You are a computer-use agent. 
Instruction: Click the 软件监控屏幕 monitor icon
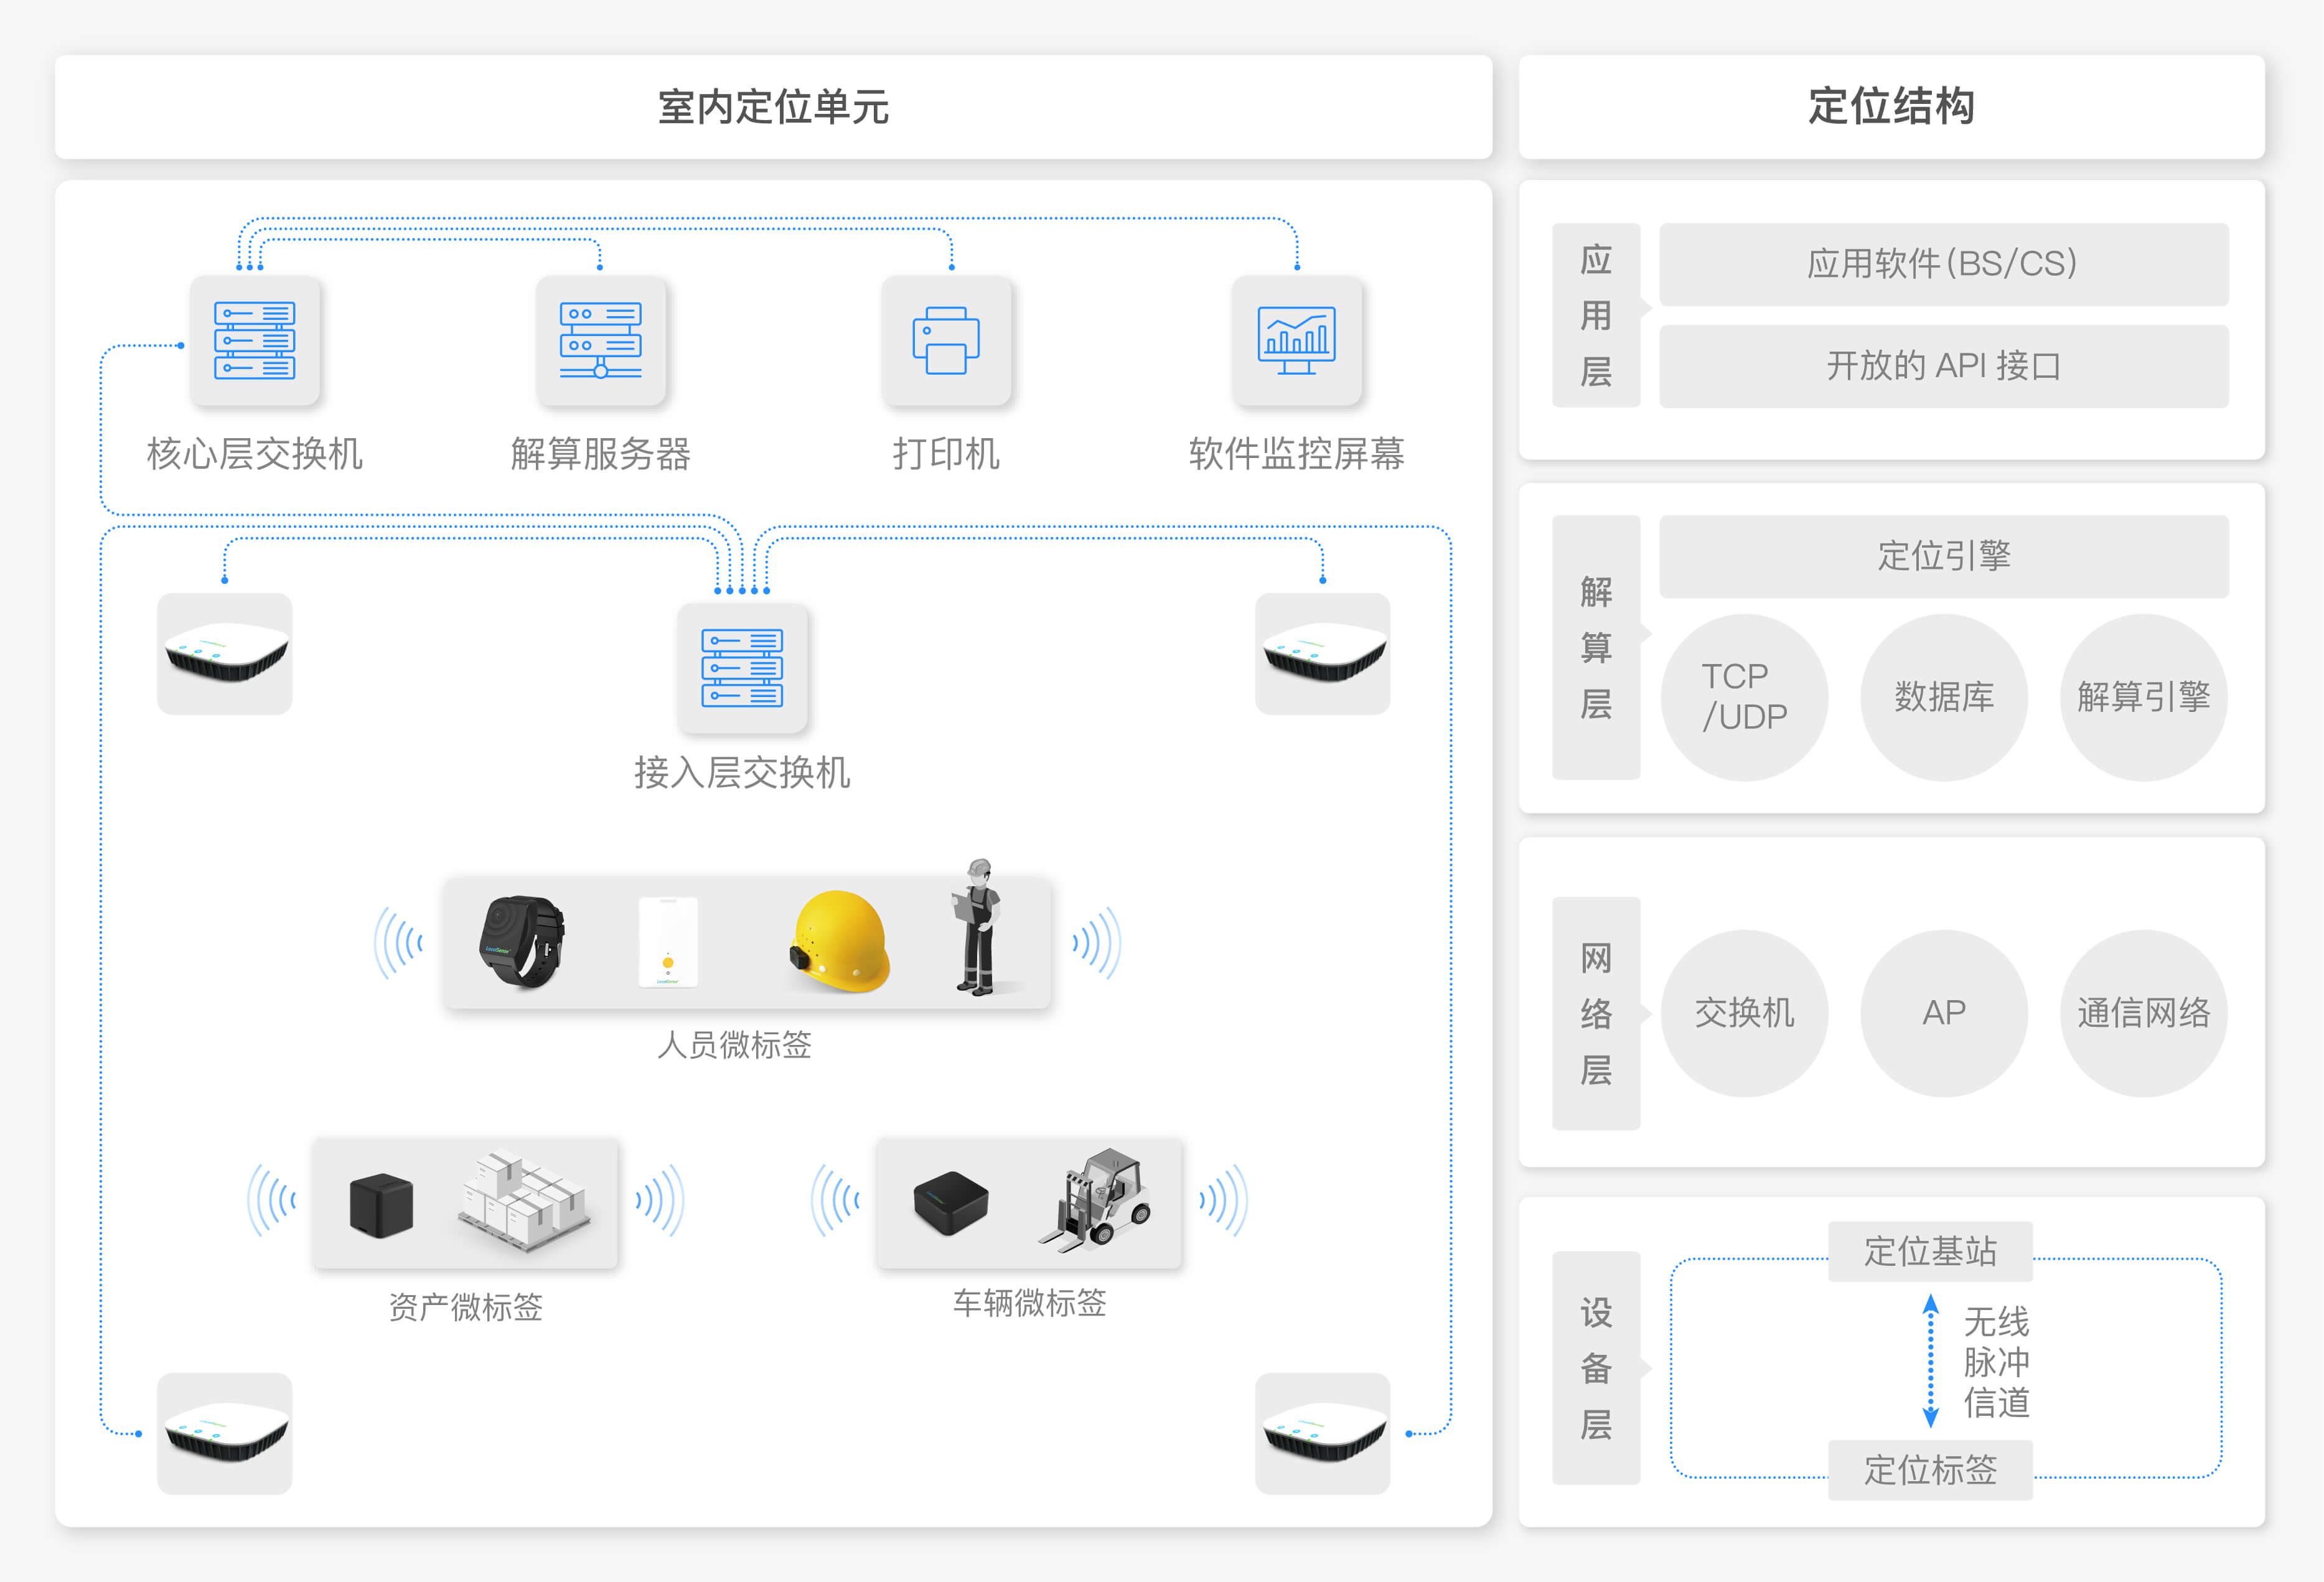[x=1298, y=341]
